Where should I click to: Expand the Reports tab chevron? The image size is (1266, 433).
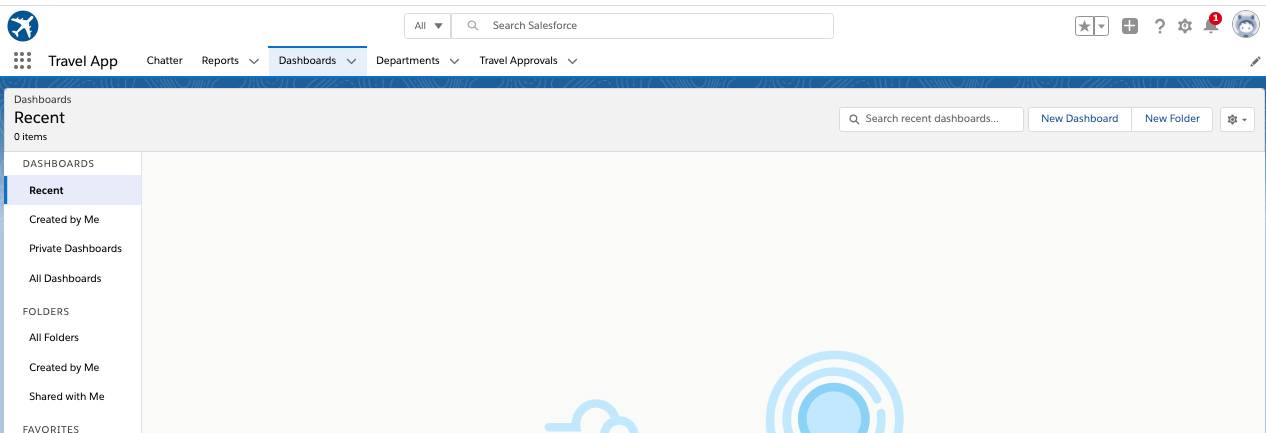pos(254,61)
